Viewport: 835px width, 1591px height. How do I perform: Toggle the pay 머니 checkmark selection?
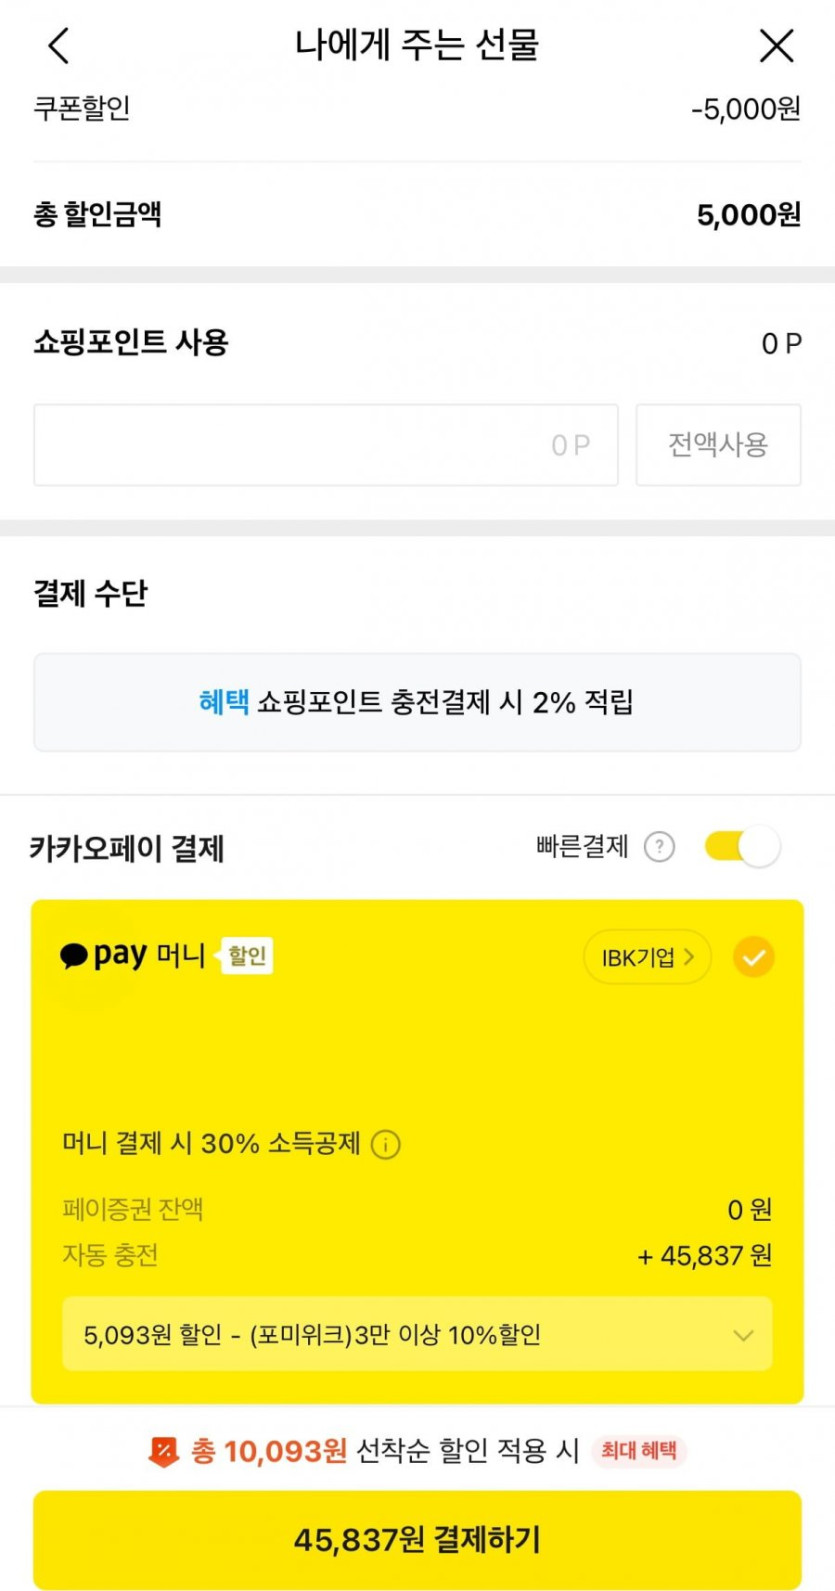pos(753,957)
